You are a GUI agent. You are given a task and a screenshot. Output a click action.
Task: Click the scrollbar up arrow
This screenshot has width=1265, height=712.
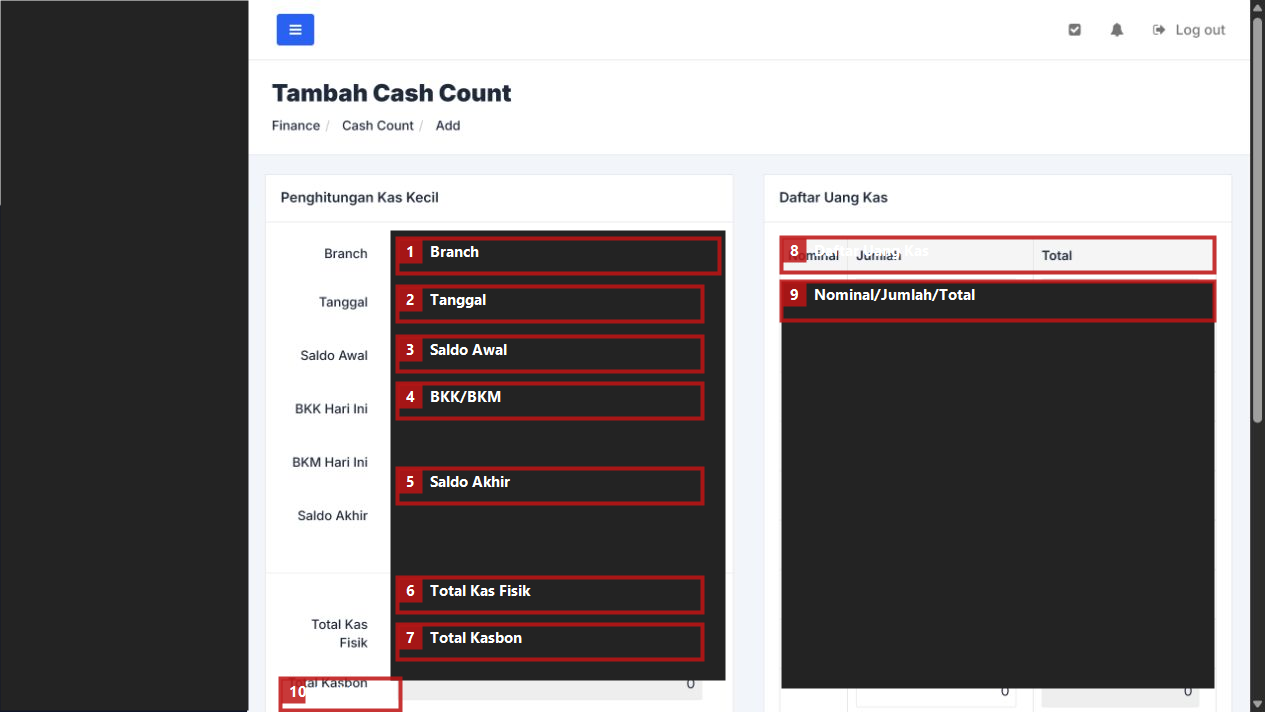1257,7
